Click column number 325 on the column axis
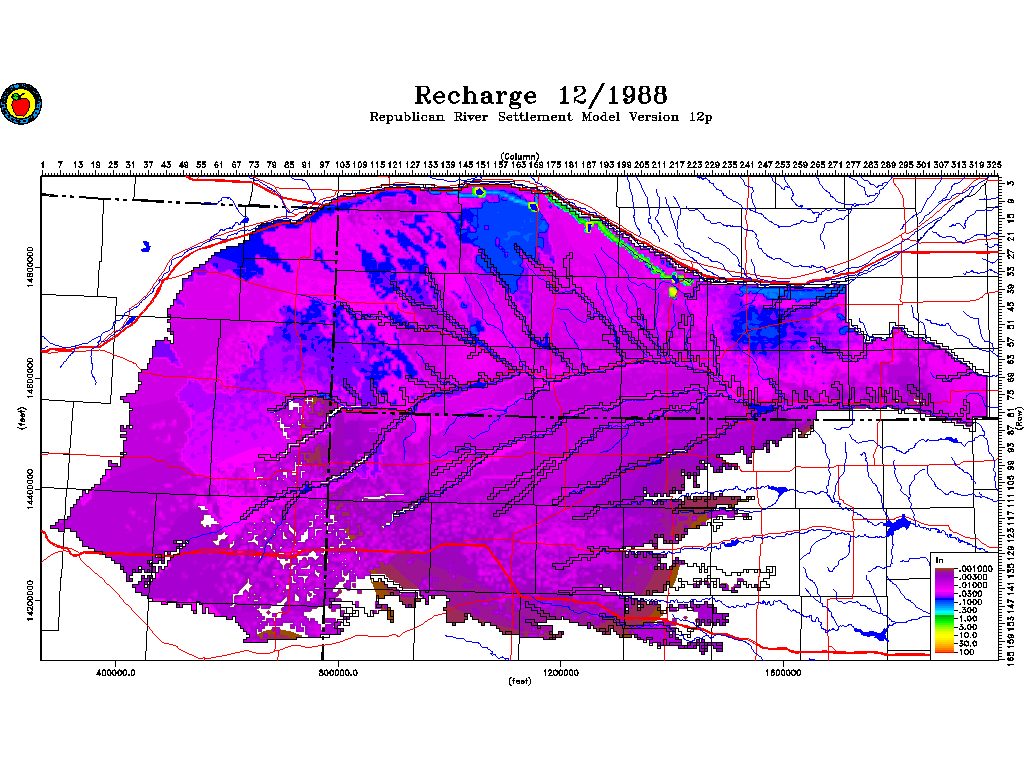Viewport: 1024px width, 768px height. click(x=993, y=165)
